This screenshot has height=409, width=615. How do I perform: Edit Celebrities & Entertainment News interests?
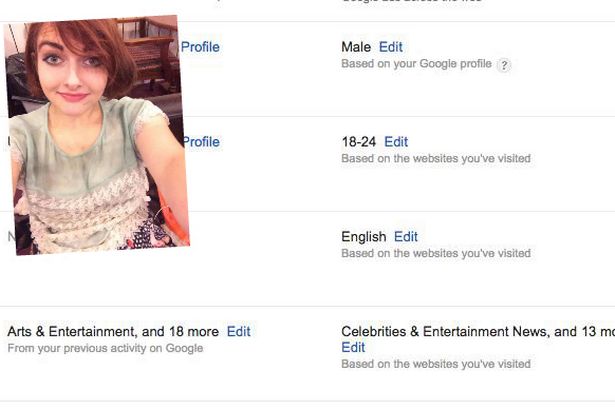coord(353,347)
